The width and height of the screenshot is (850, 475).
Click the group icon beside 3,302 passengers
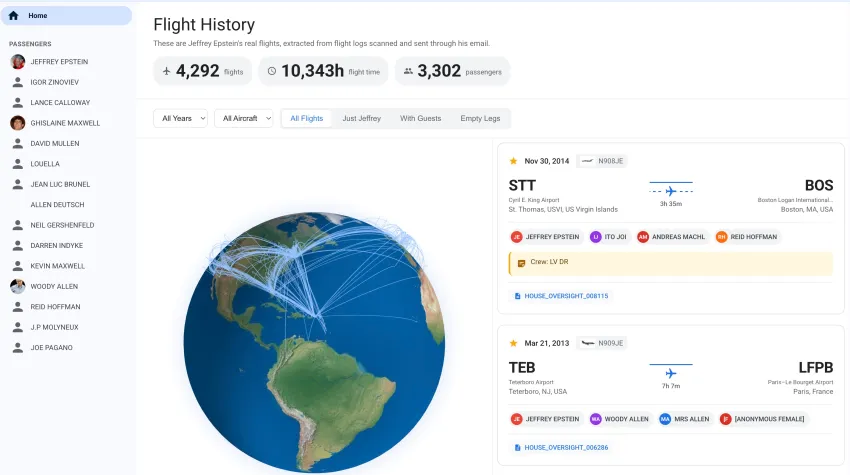click(x=407, y=71)
